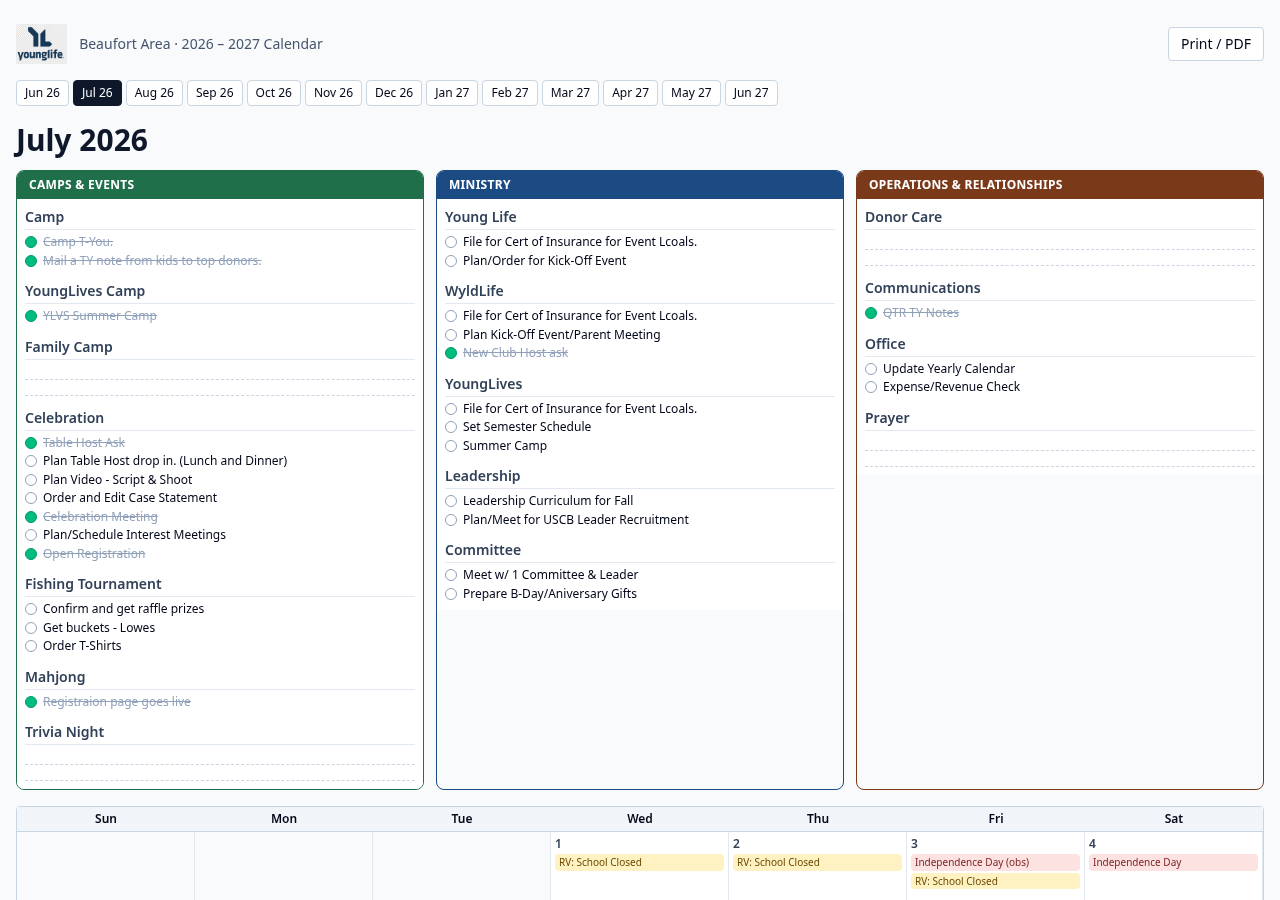This screenshot has width=1280, height=900.
Task: Click the Ministry panel header
Action: point(640,185)
